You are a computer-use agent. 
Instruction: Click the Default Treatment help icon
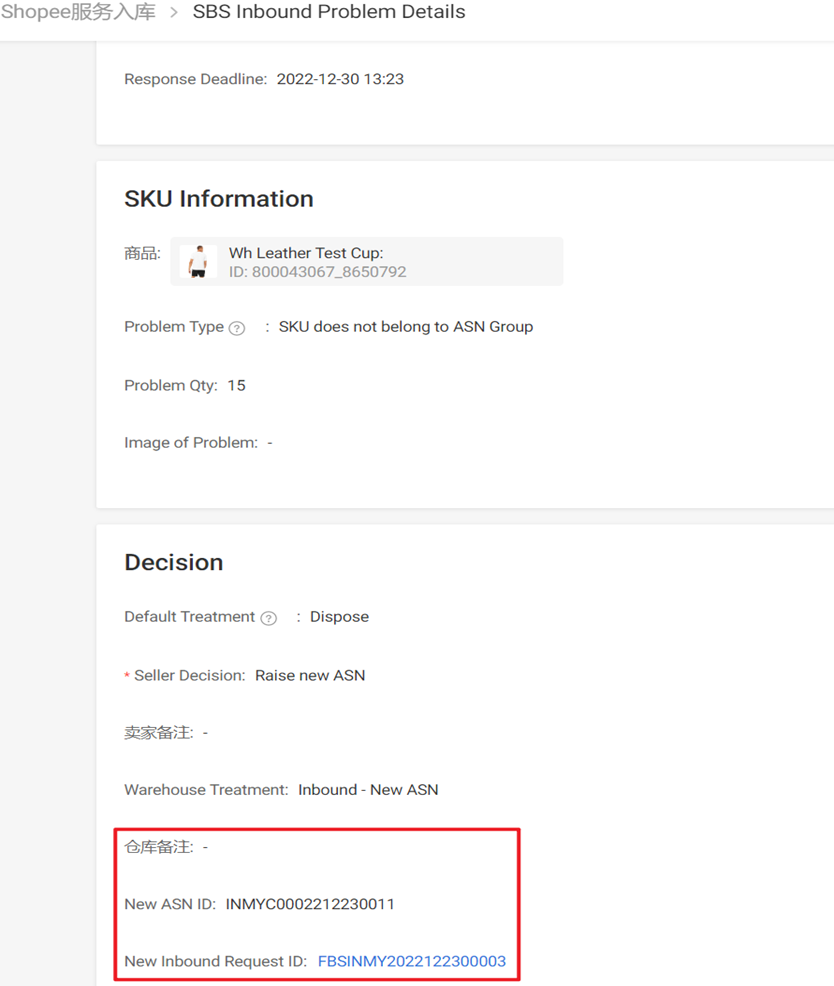269,618
